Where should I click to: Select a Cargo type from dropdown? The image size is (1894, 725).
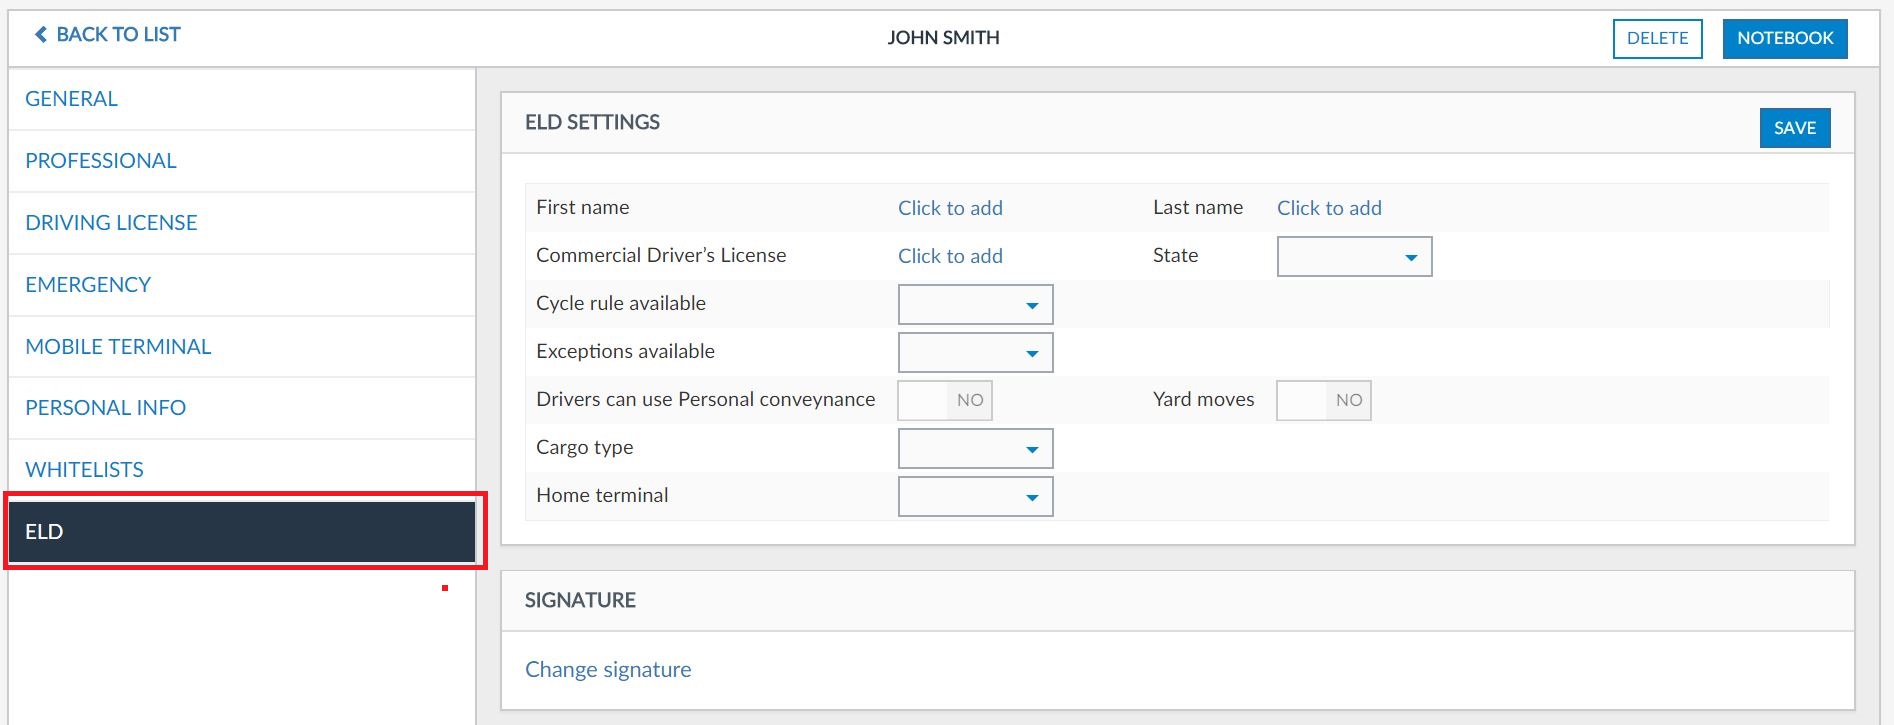(x=975, y=449)
